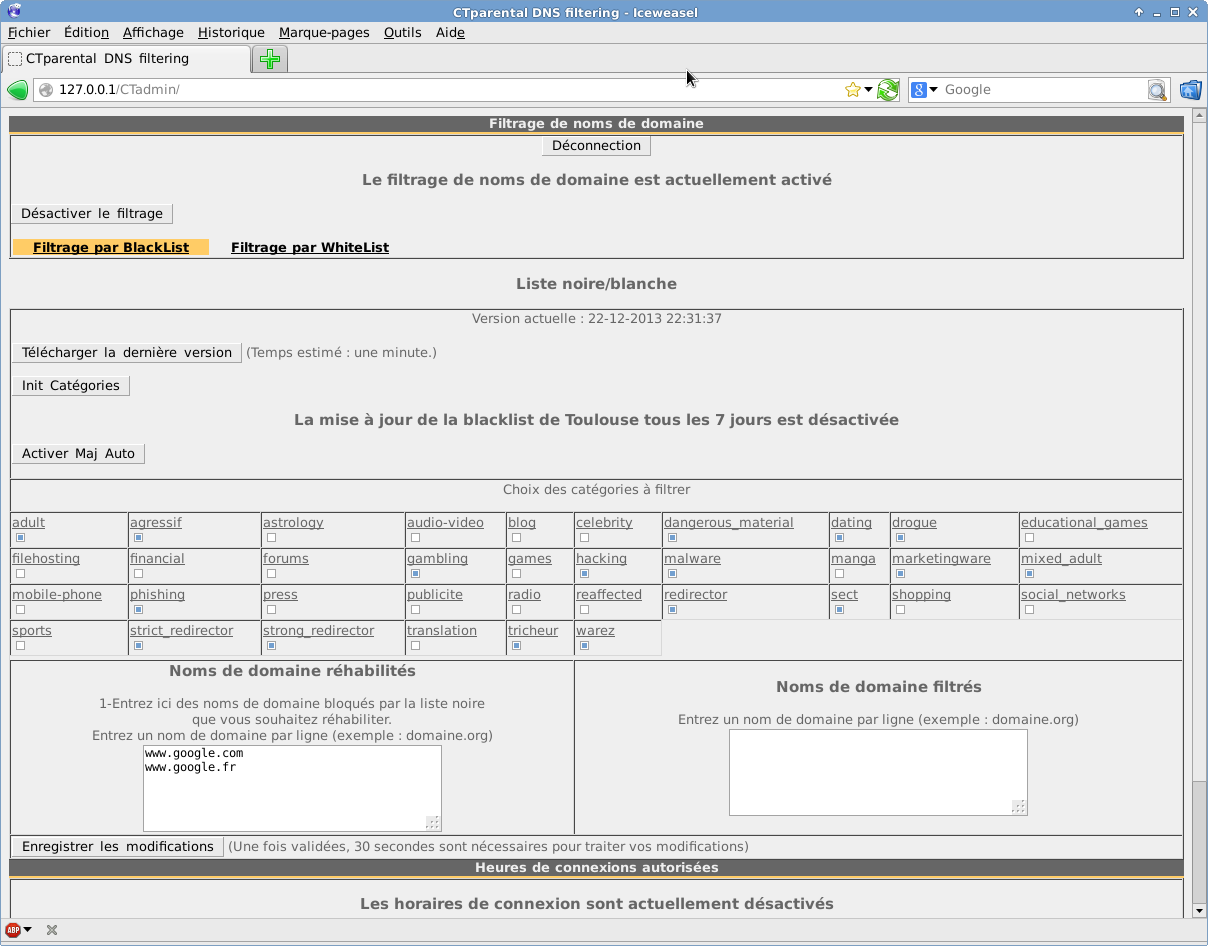Image resolution: width=1208 pixels, height=946 pixels.
Task: Click the Déconnection button
Action: [x=596, y=146]
